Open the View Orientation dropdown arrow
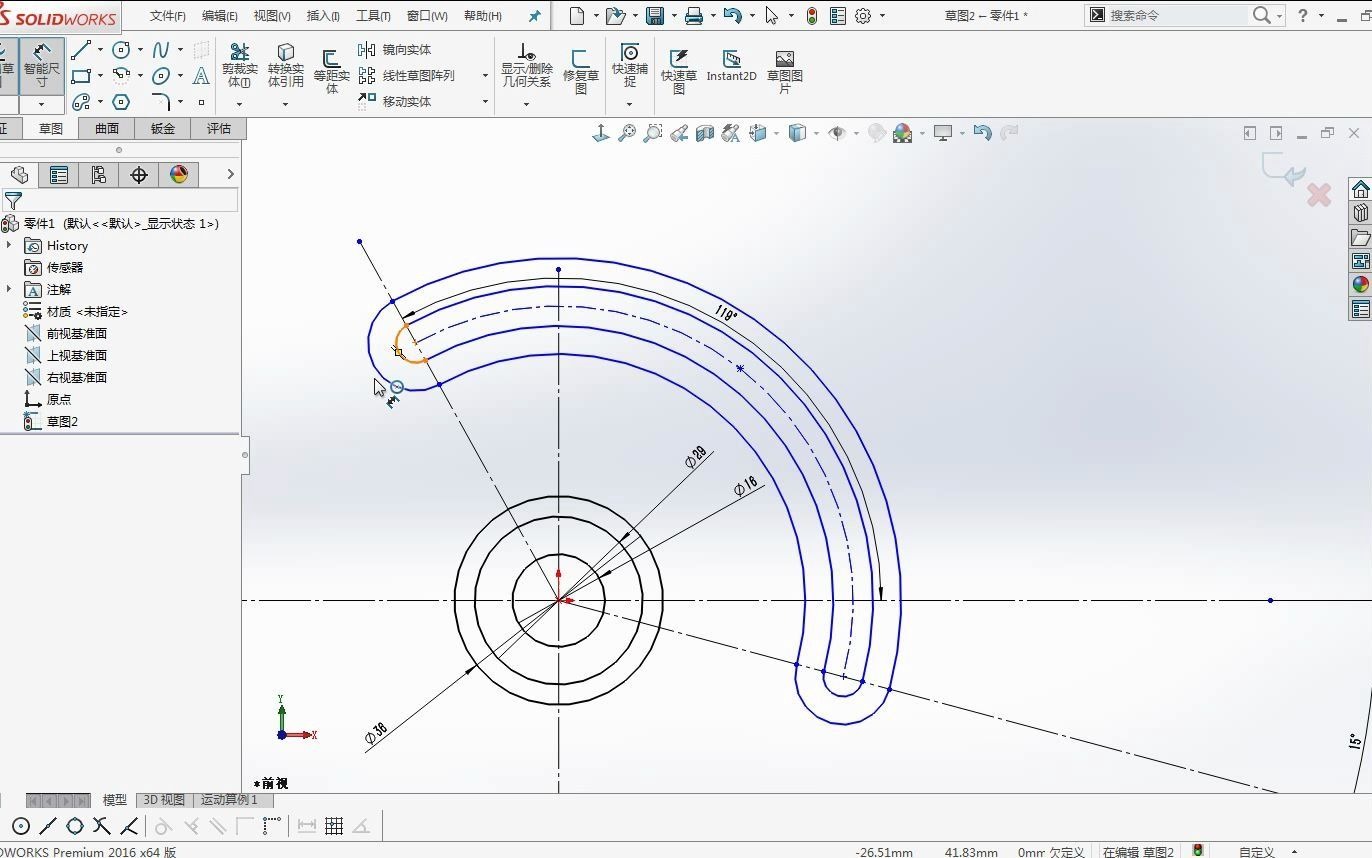The image size is (1372, 858). click(x=776, y=133)
